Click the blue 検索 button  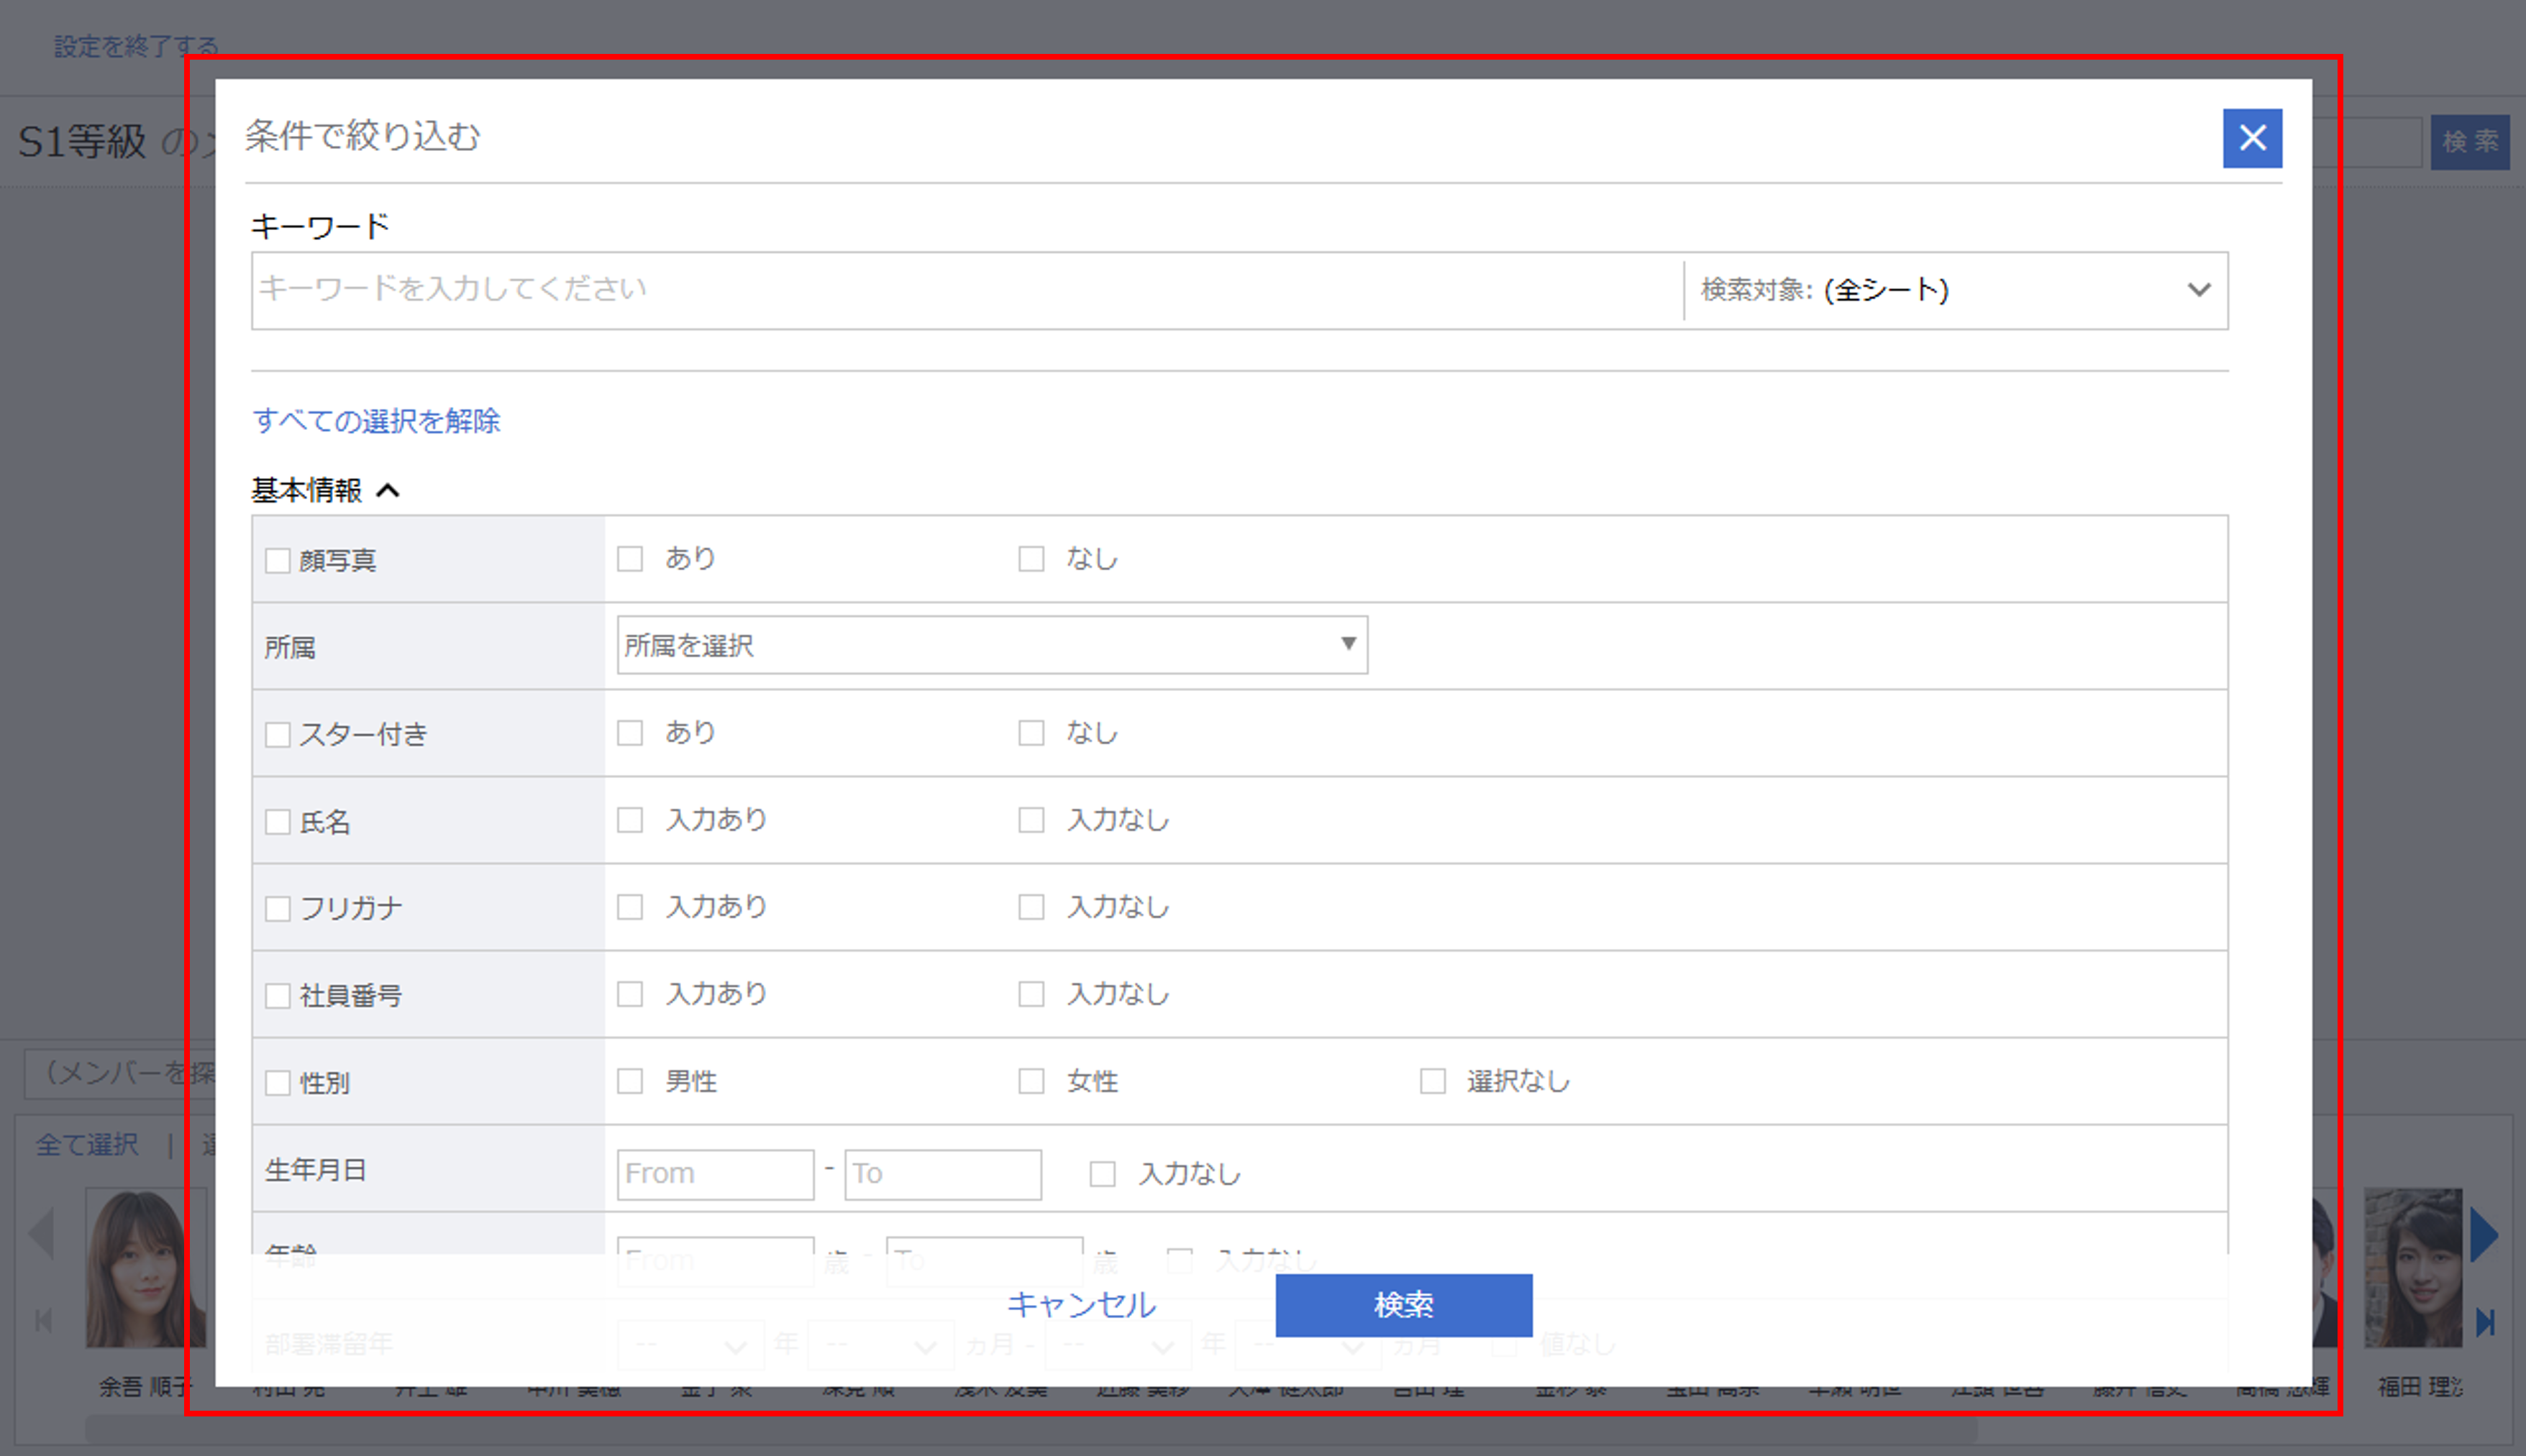(1403, 1305)
